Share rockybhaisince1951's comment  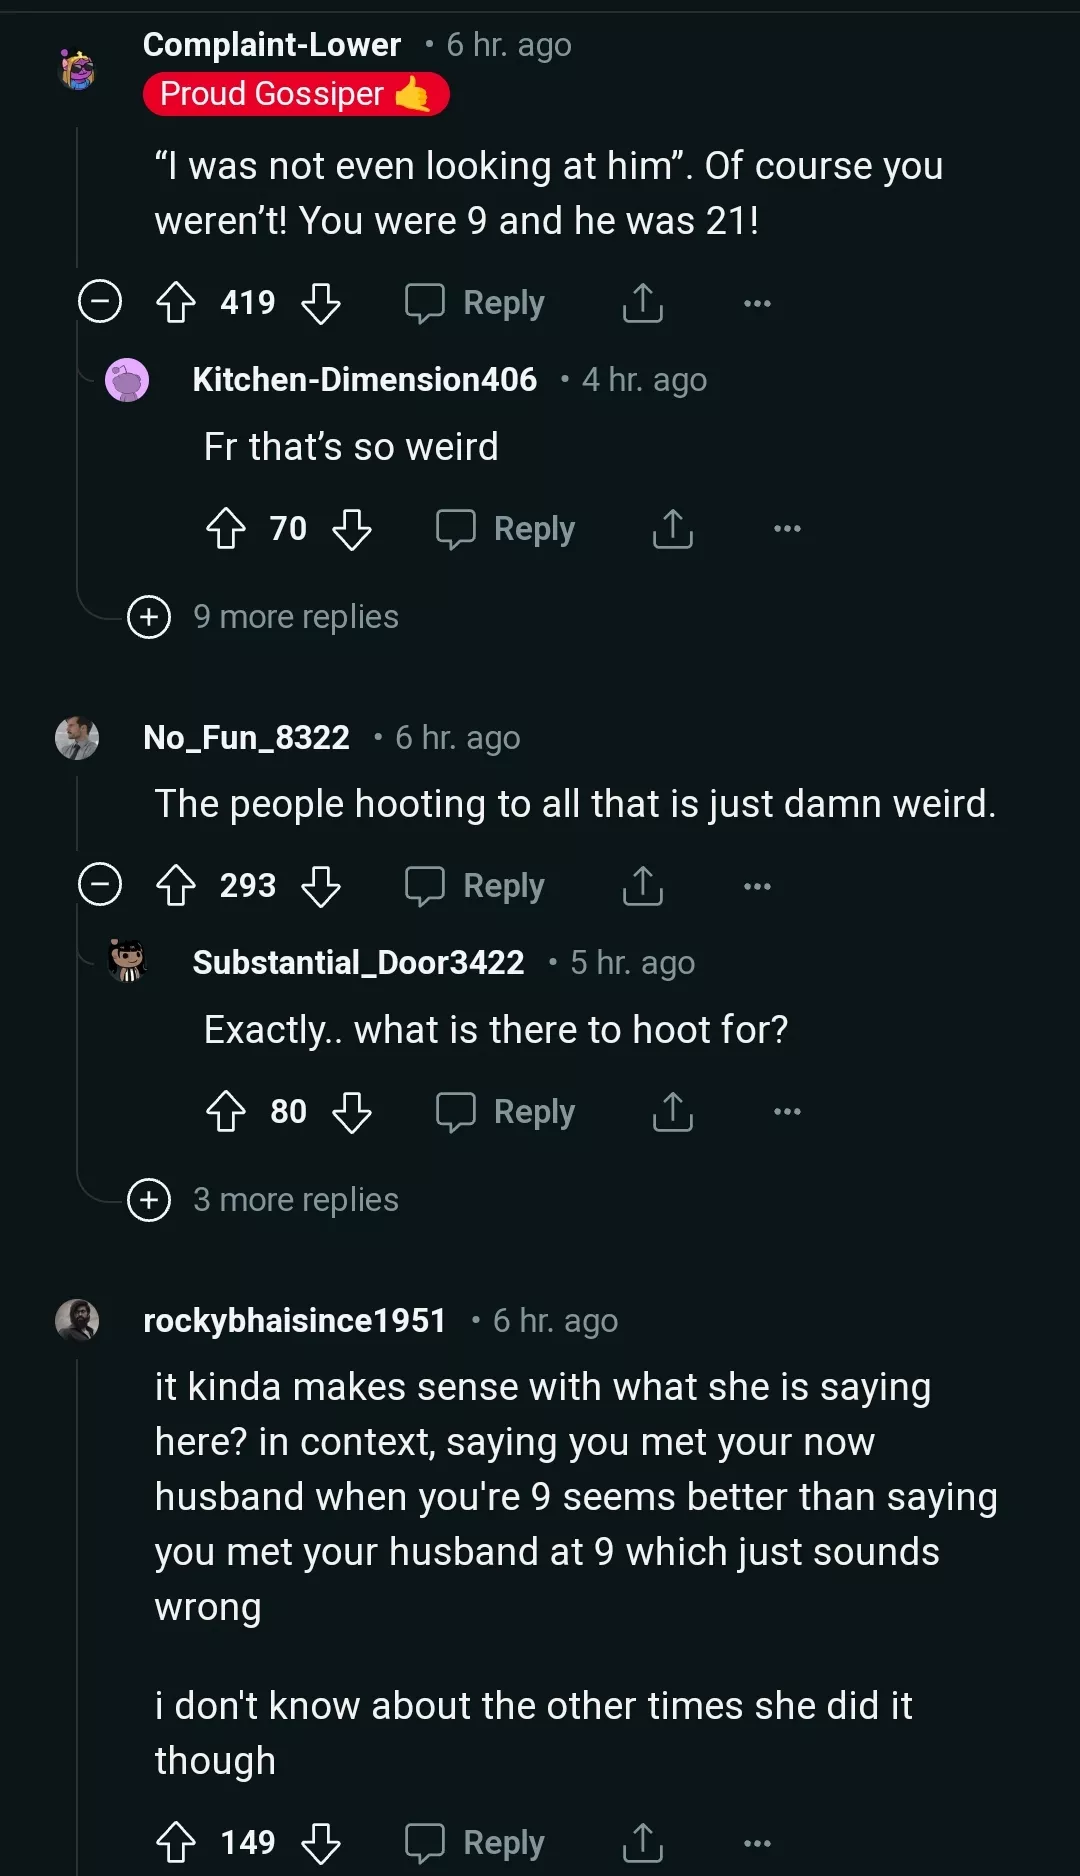tap(642, 1843)
